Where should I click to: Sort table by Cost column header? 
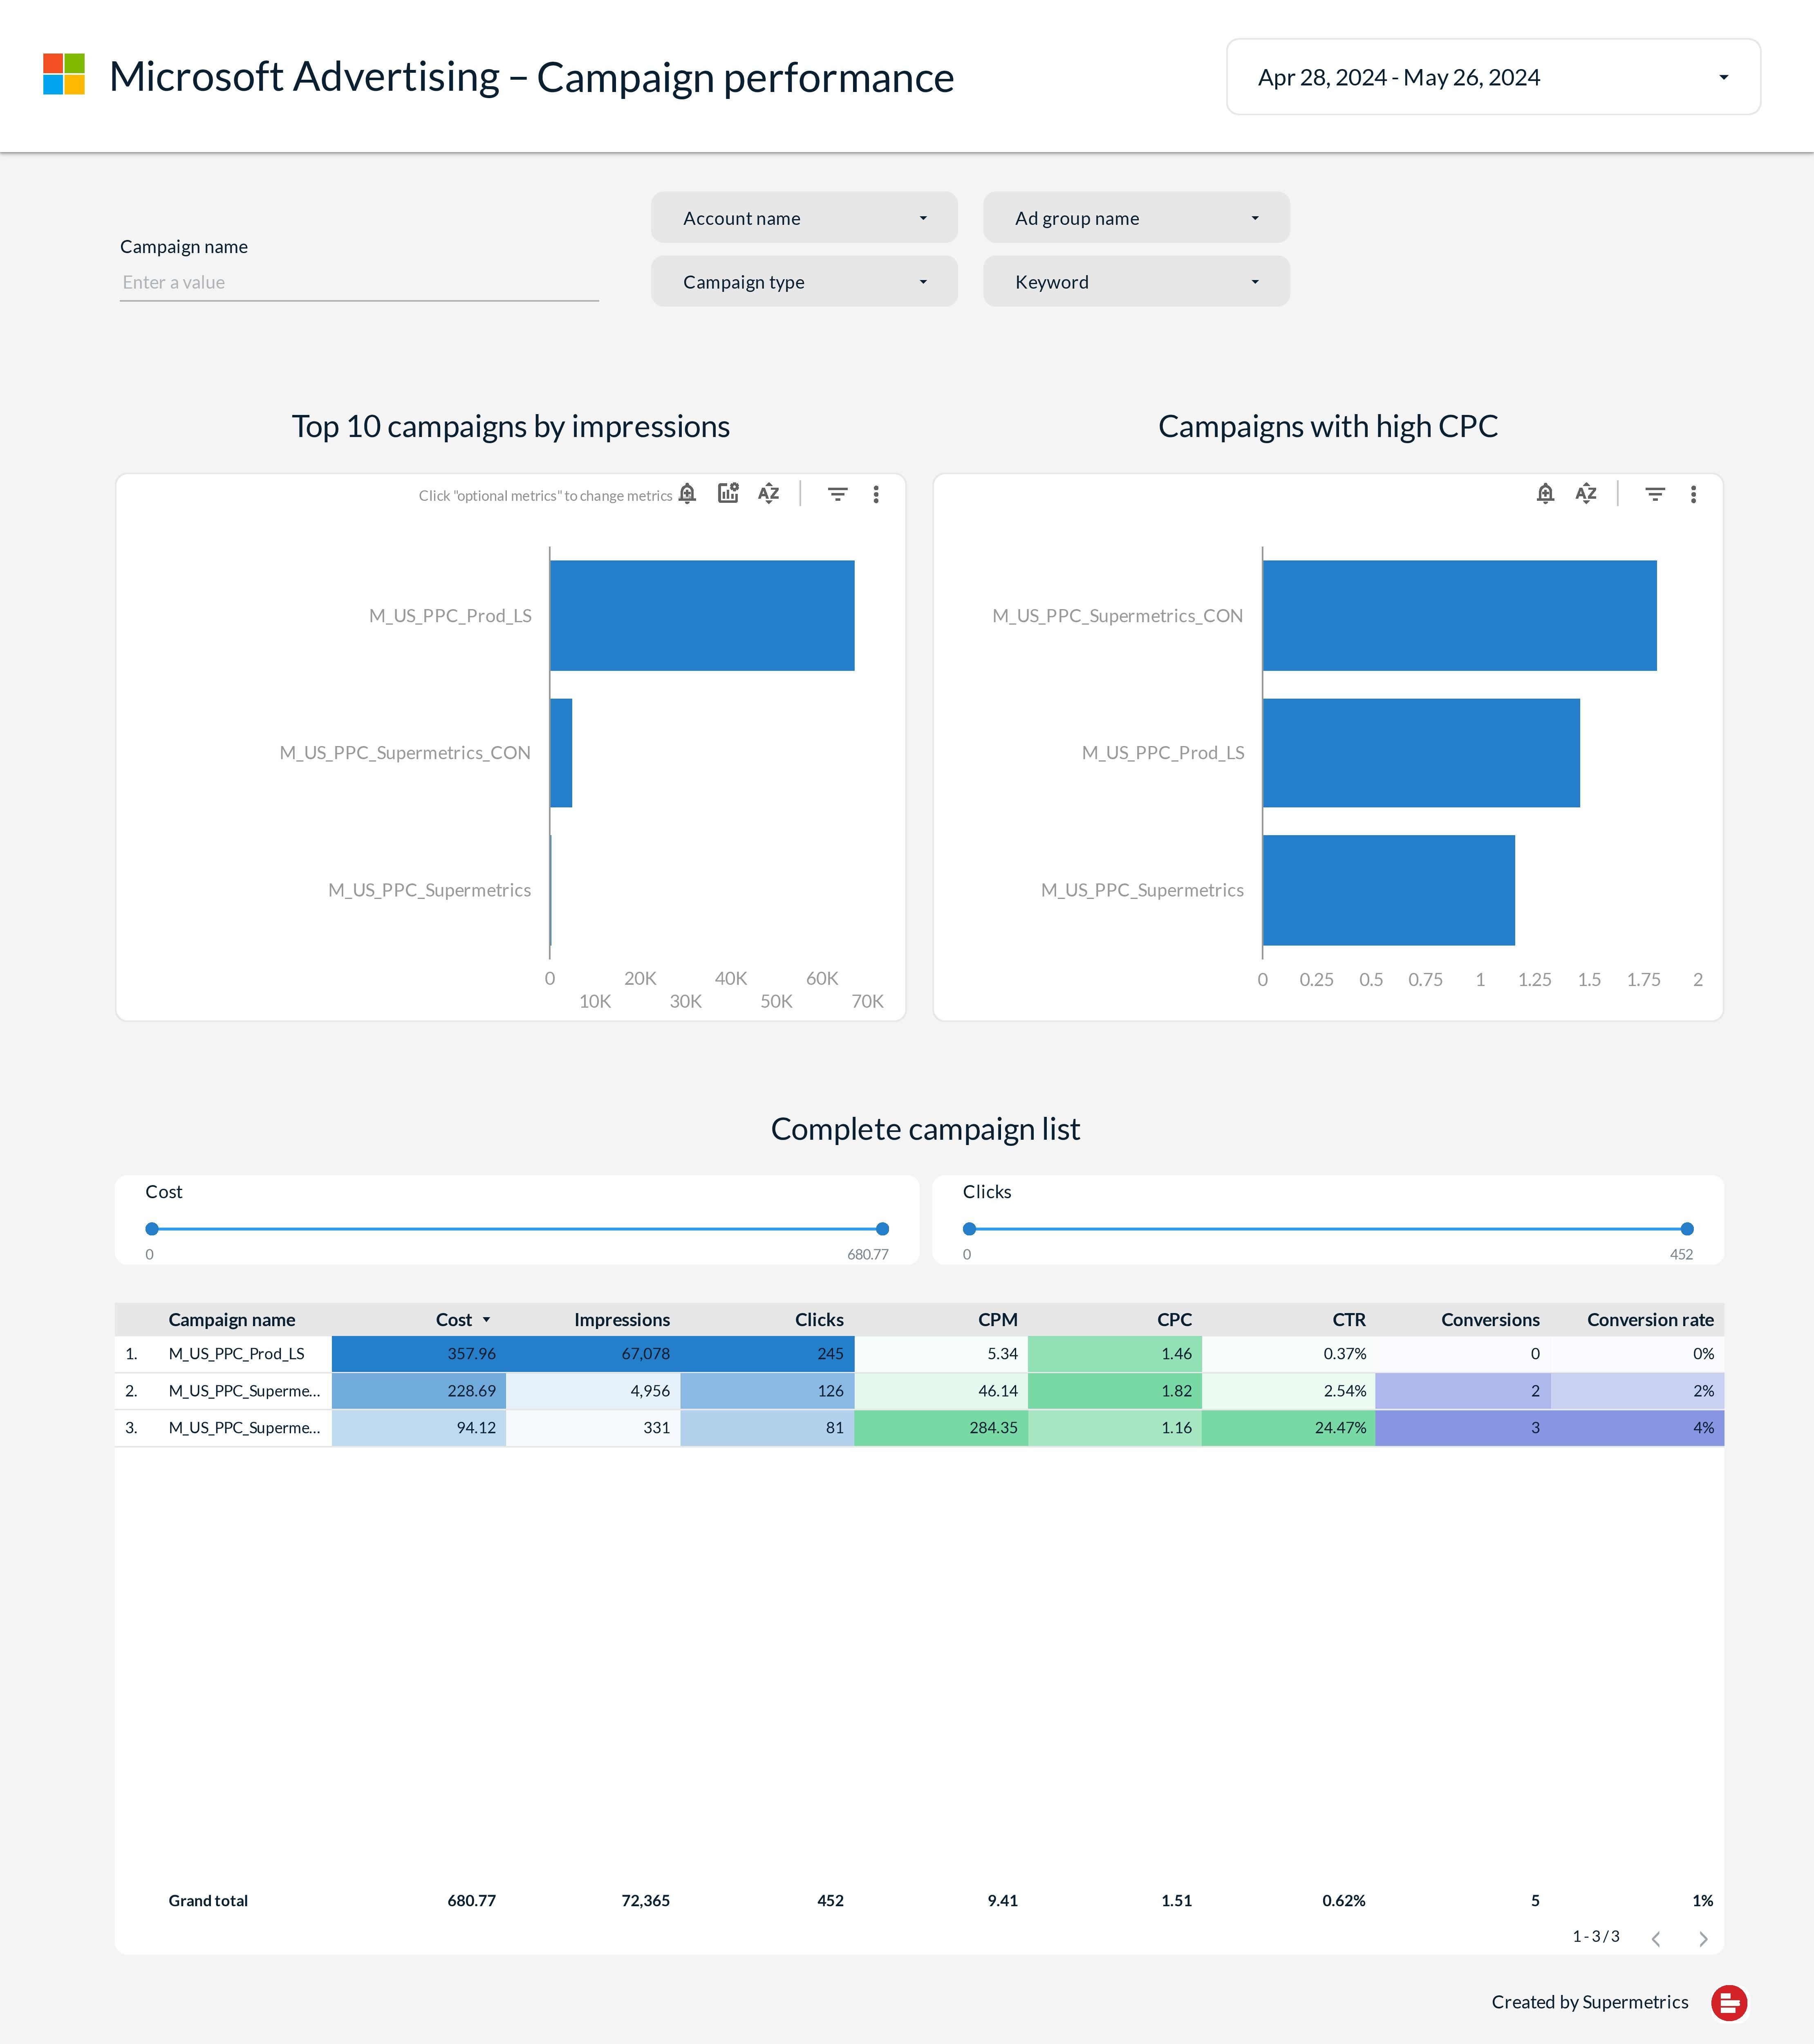[x=455, y=1320]
